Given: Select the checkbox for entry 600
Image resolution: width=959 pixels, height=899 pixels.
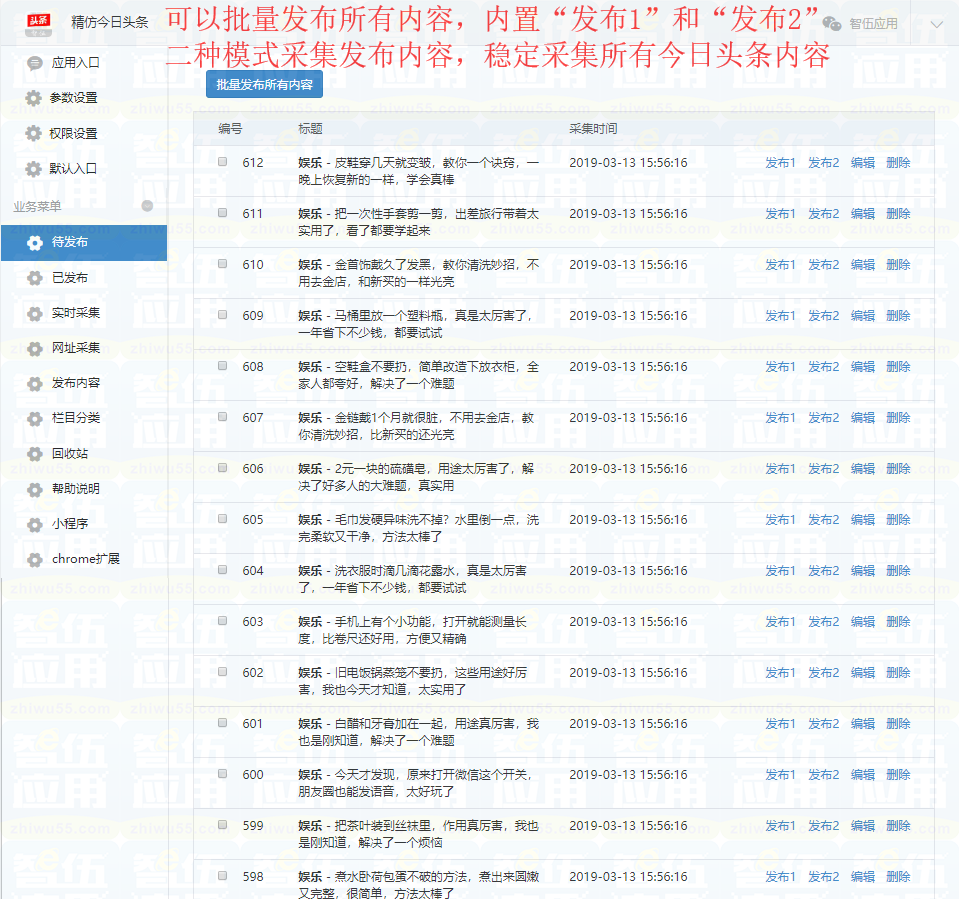Looking at the screenshot, I should pos(223,774).
